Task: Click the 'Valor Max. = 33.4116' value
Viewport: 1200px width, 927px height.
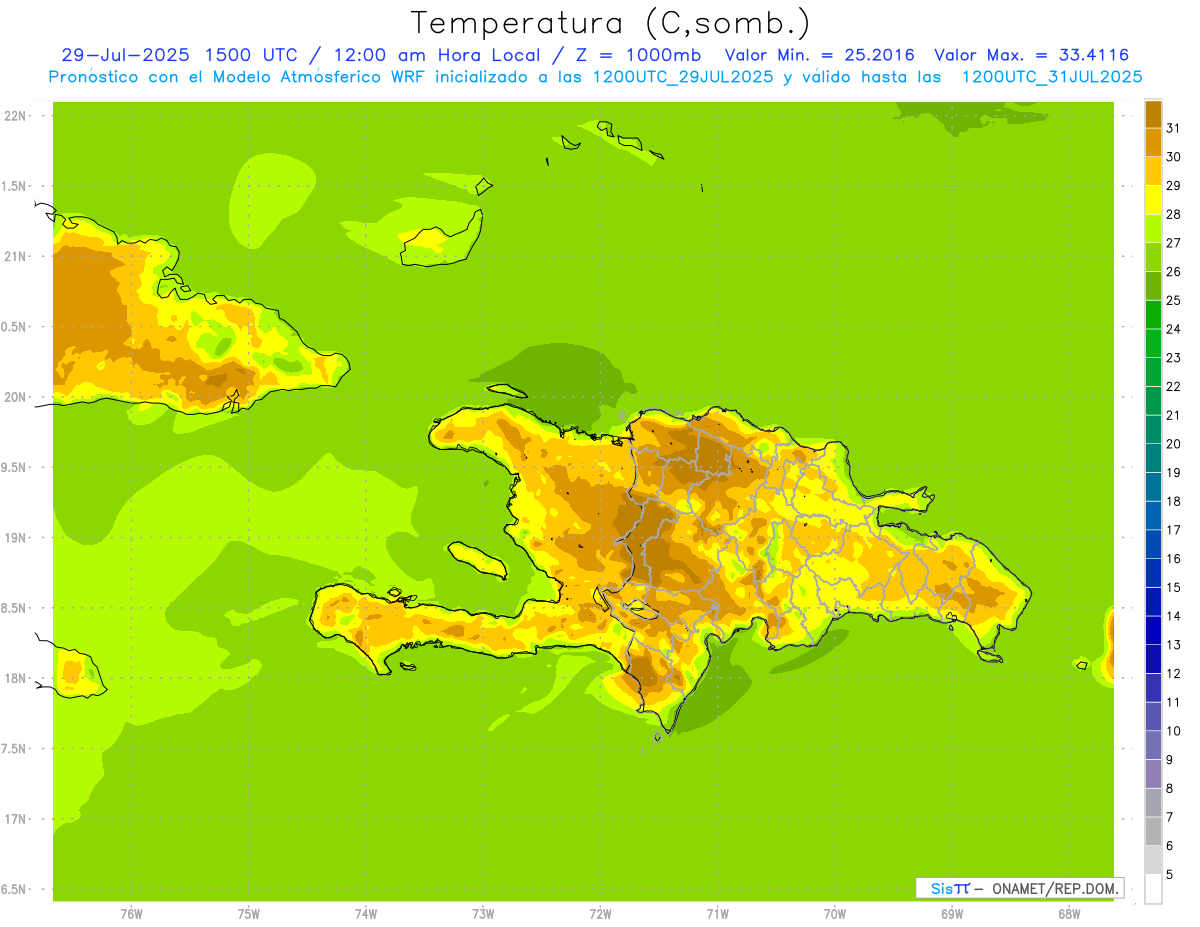Action: (x=1032, y=55)
